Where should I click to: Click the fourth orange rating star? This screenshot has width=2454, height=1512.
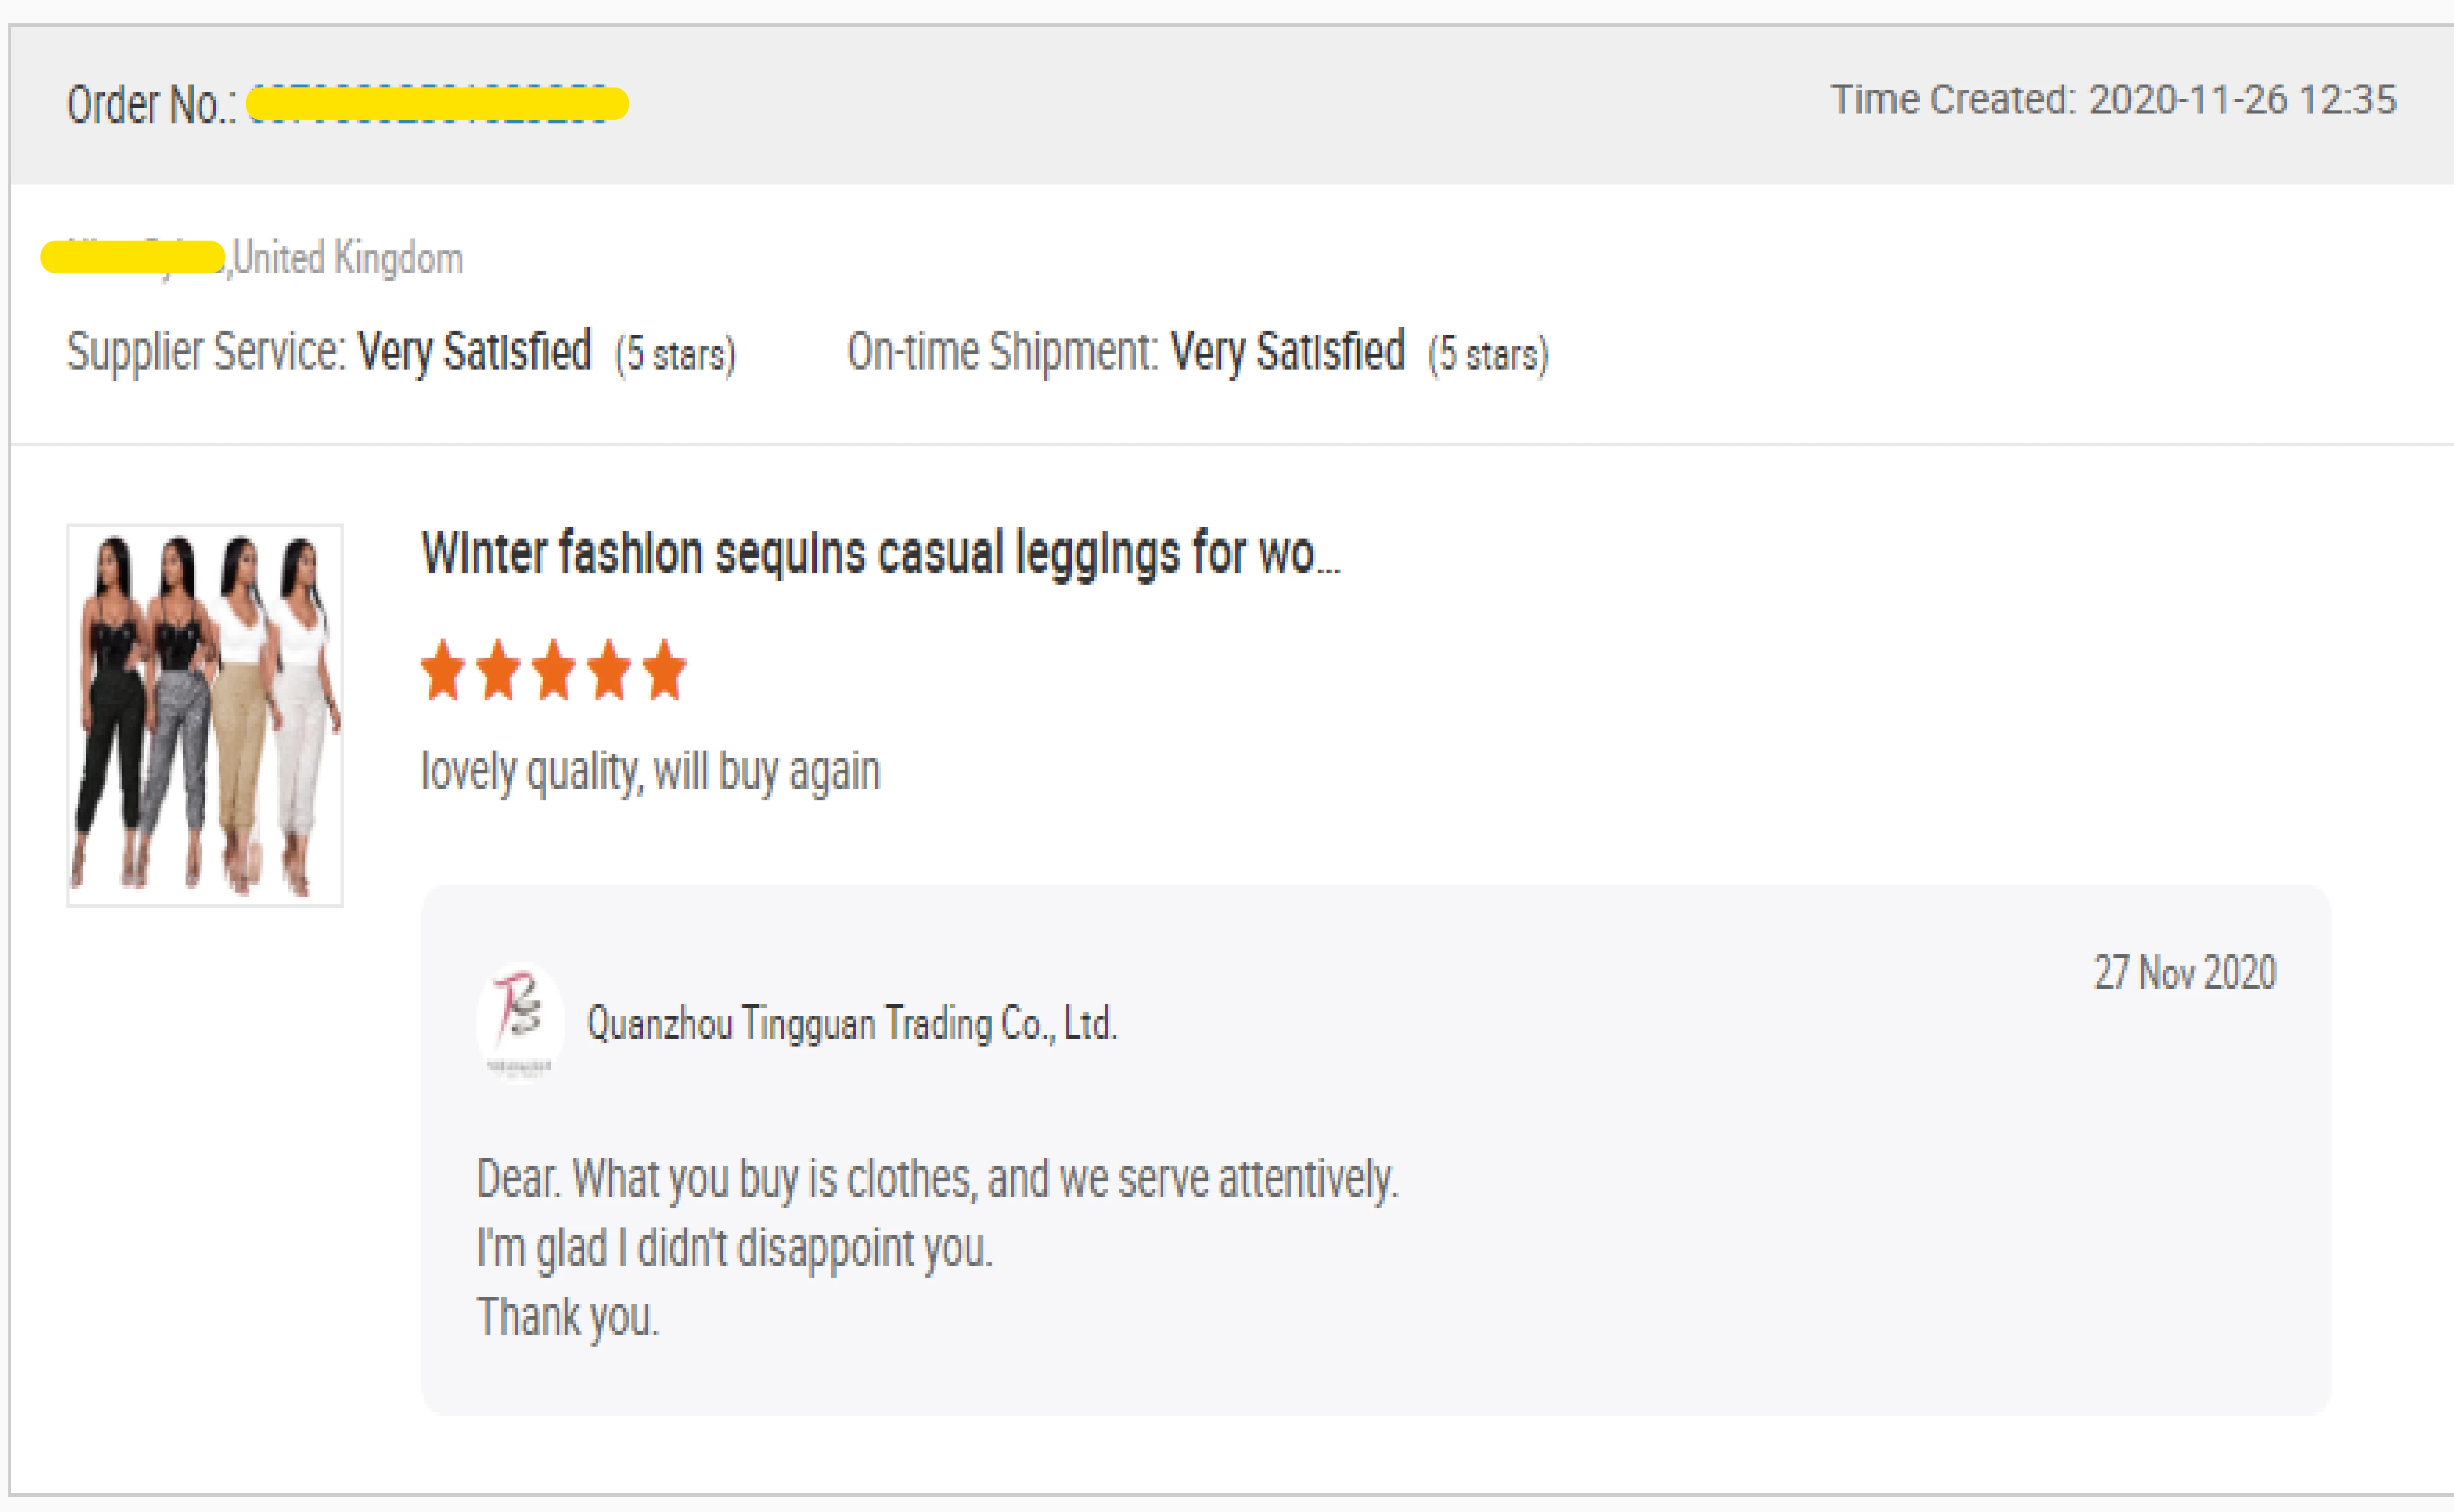(x=609, y=670)
